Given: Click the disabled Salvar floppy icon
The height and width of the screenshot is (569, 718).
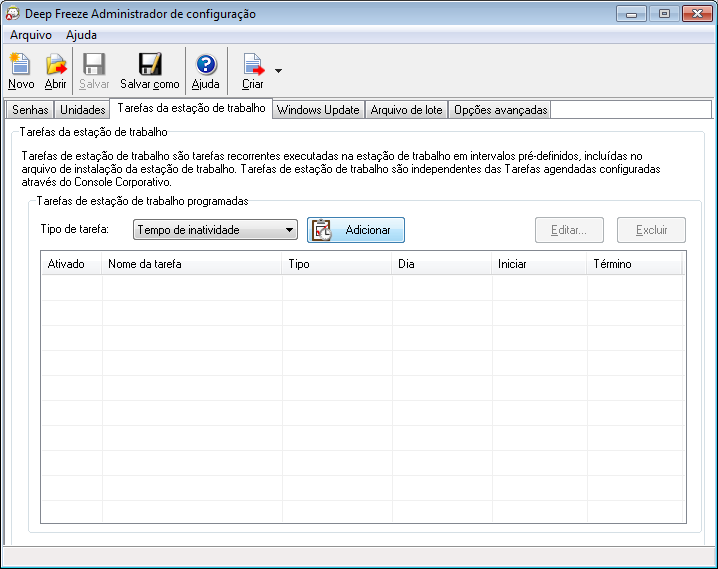Looking at the screenshot, I should click(x=94, y=70).
